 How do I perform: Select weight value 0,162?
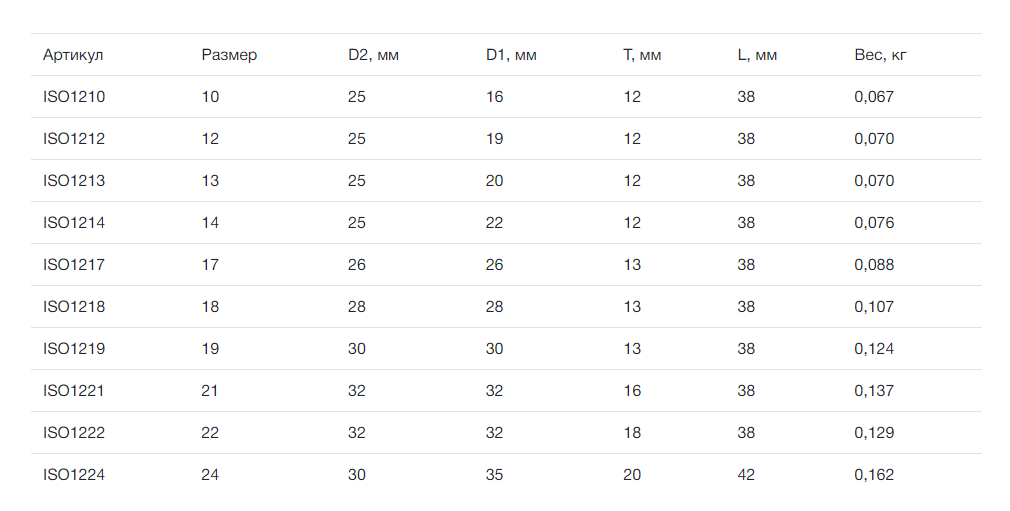tap(874, 474)
